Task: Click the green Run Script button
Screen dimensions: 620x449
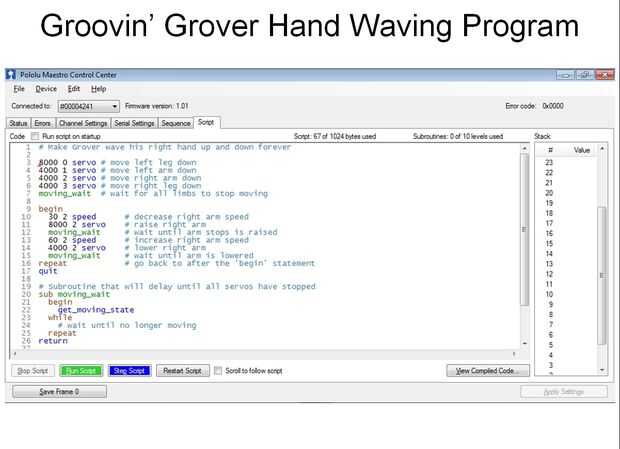Action: 81,371
